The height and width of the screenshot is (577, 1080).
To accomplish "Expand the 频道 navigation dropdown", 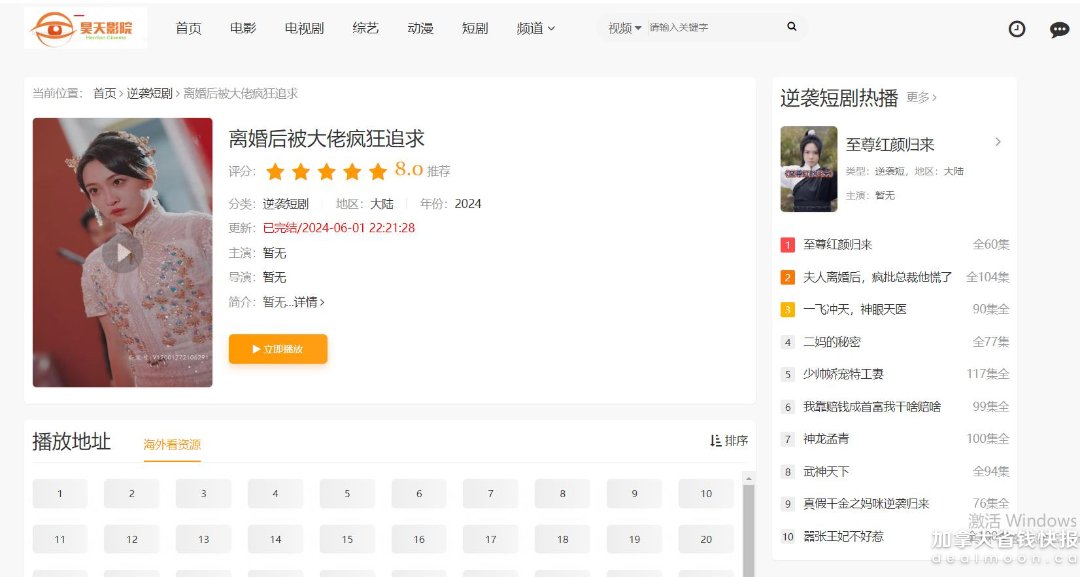I will tap(535, 29).
